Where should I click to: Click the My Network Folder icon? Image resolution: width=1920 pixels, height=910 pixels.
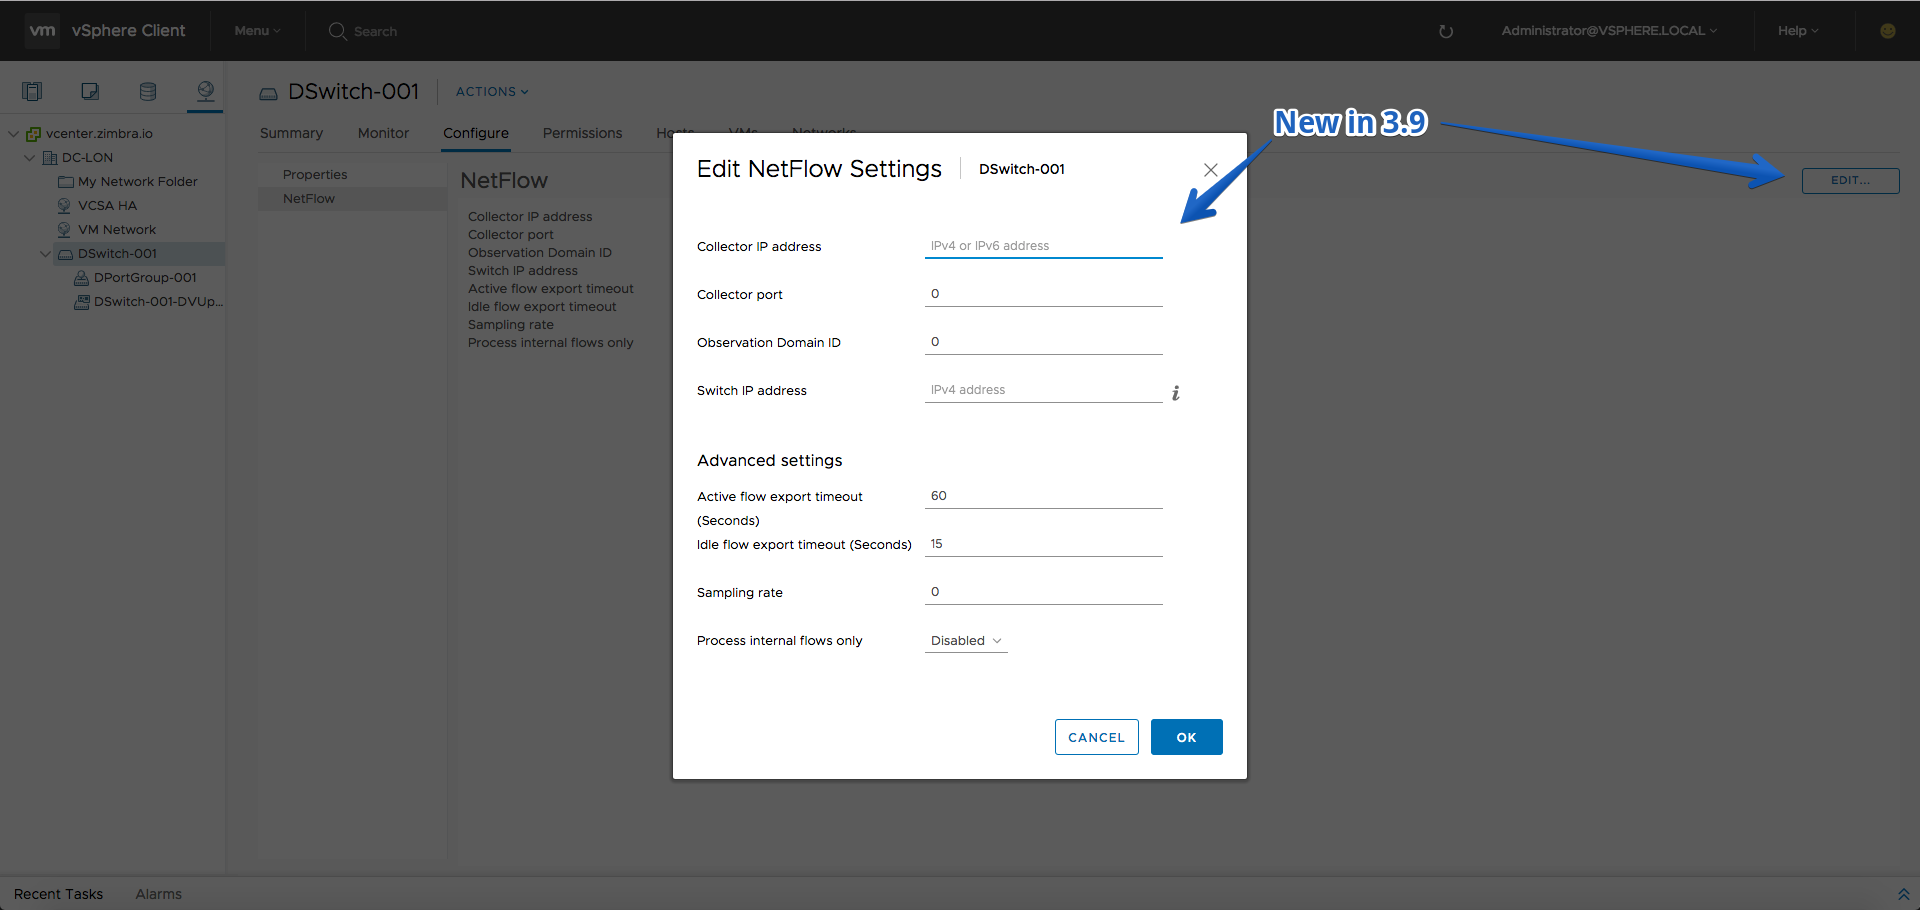point(66,182)
